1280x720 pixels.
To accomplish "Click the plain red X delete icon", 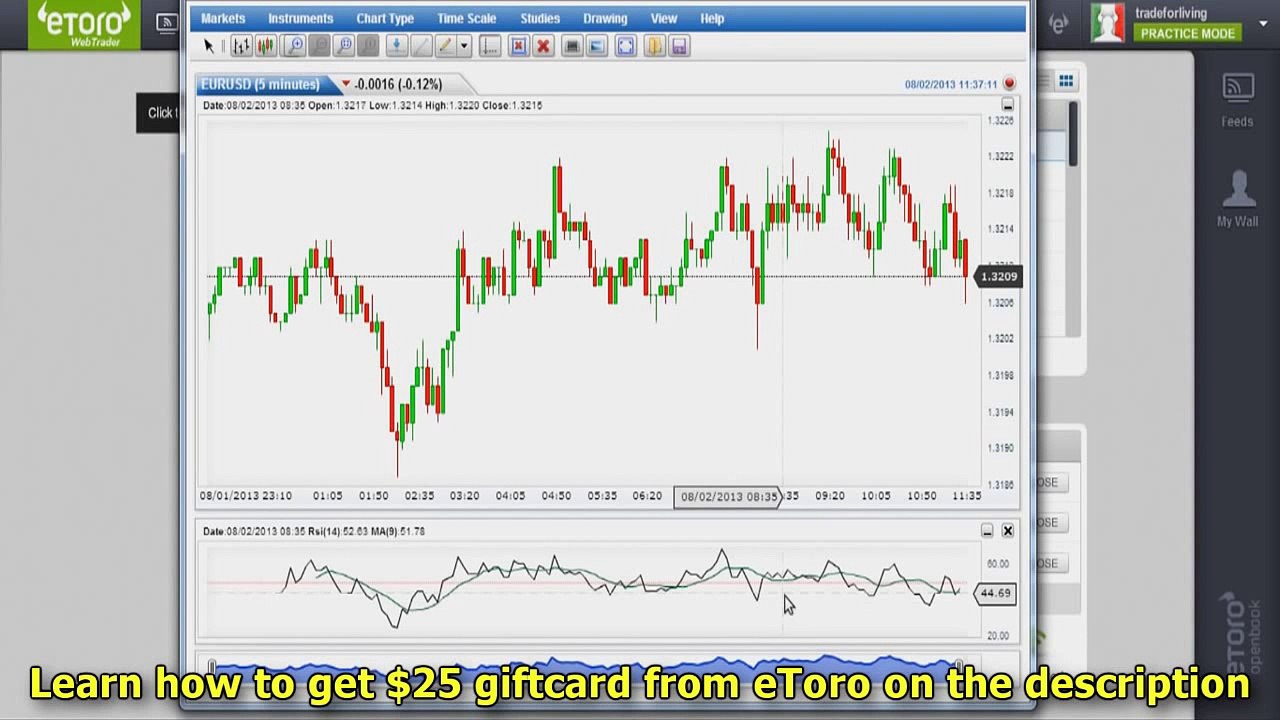I will [543, 46].
